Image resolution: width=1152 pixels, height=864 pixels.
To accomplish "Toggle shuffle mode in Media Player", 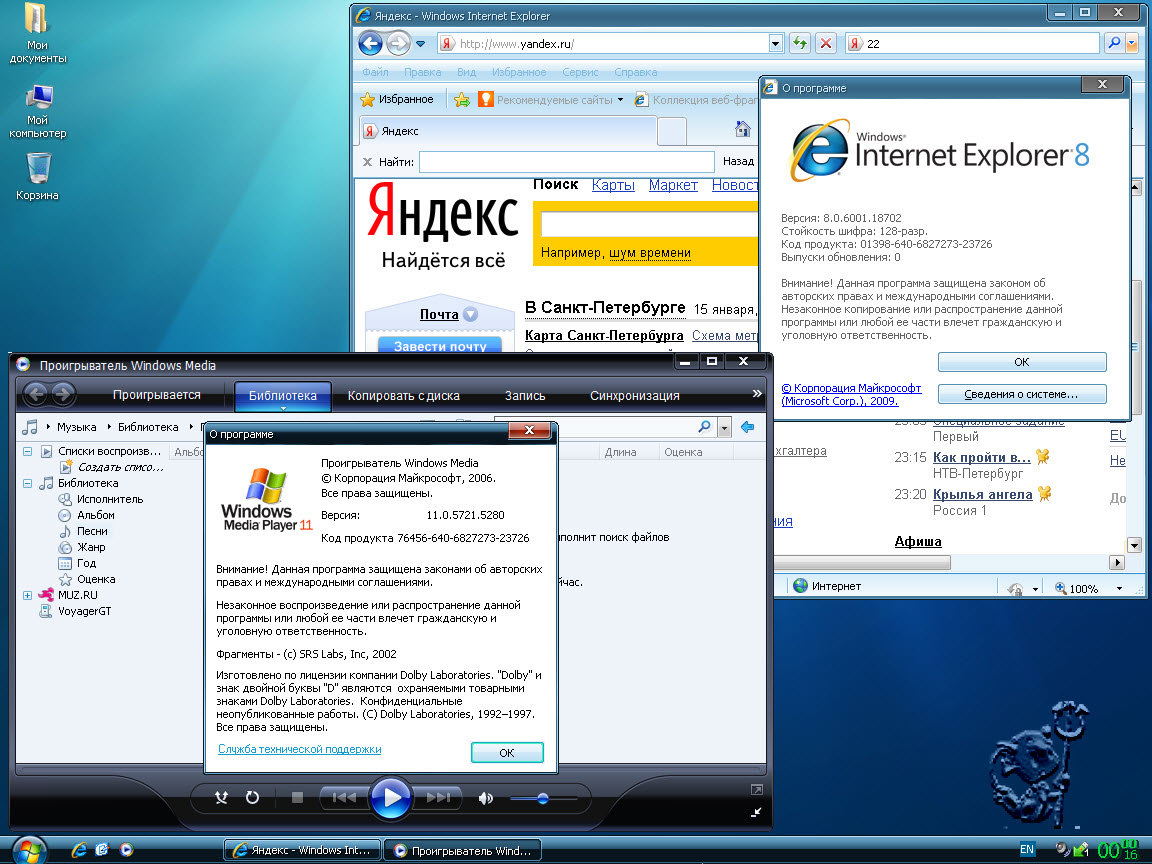I will pos(222,798).
